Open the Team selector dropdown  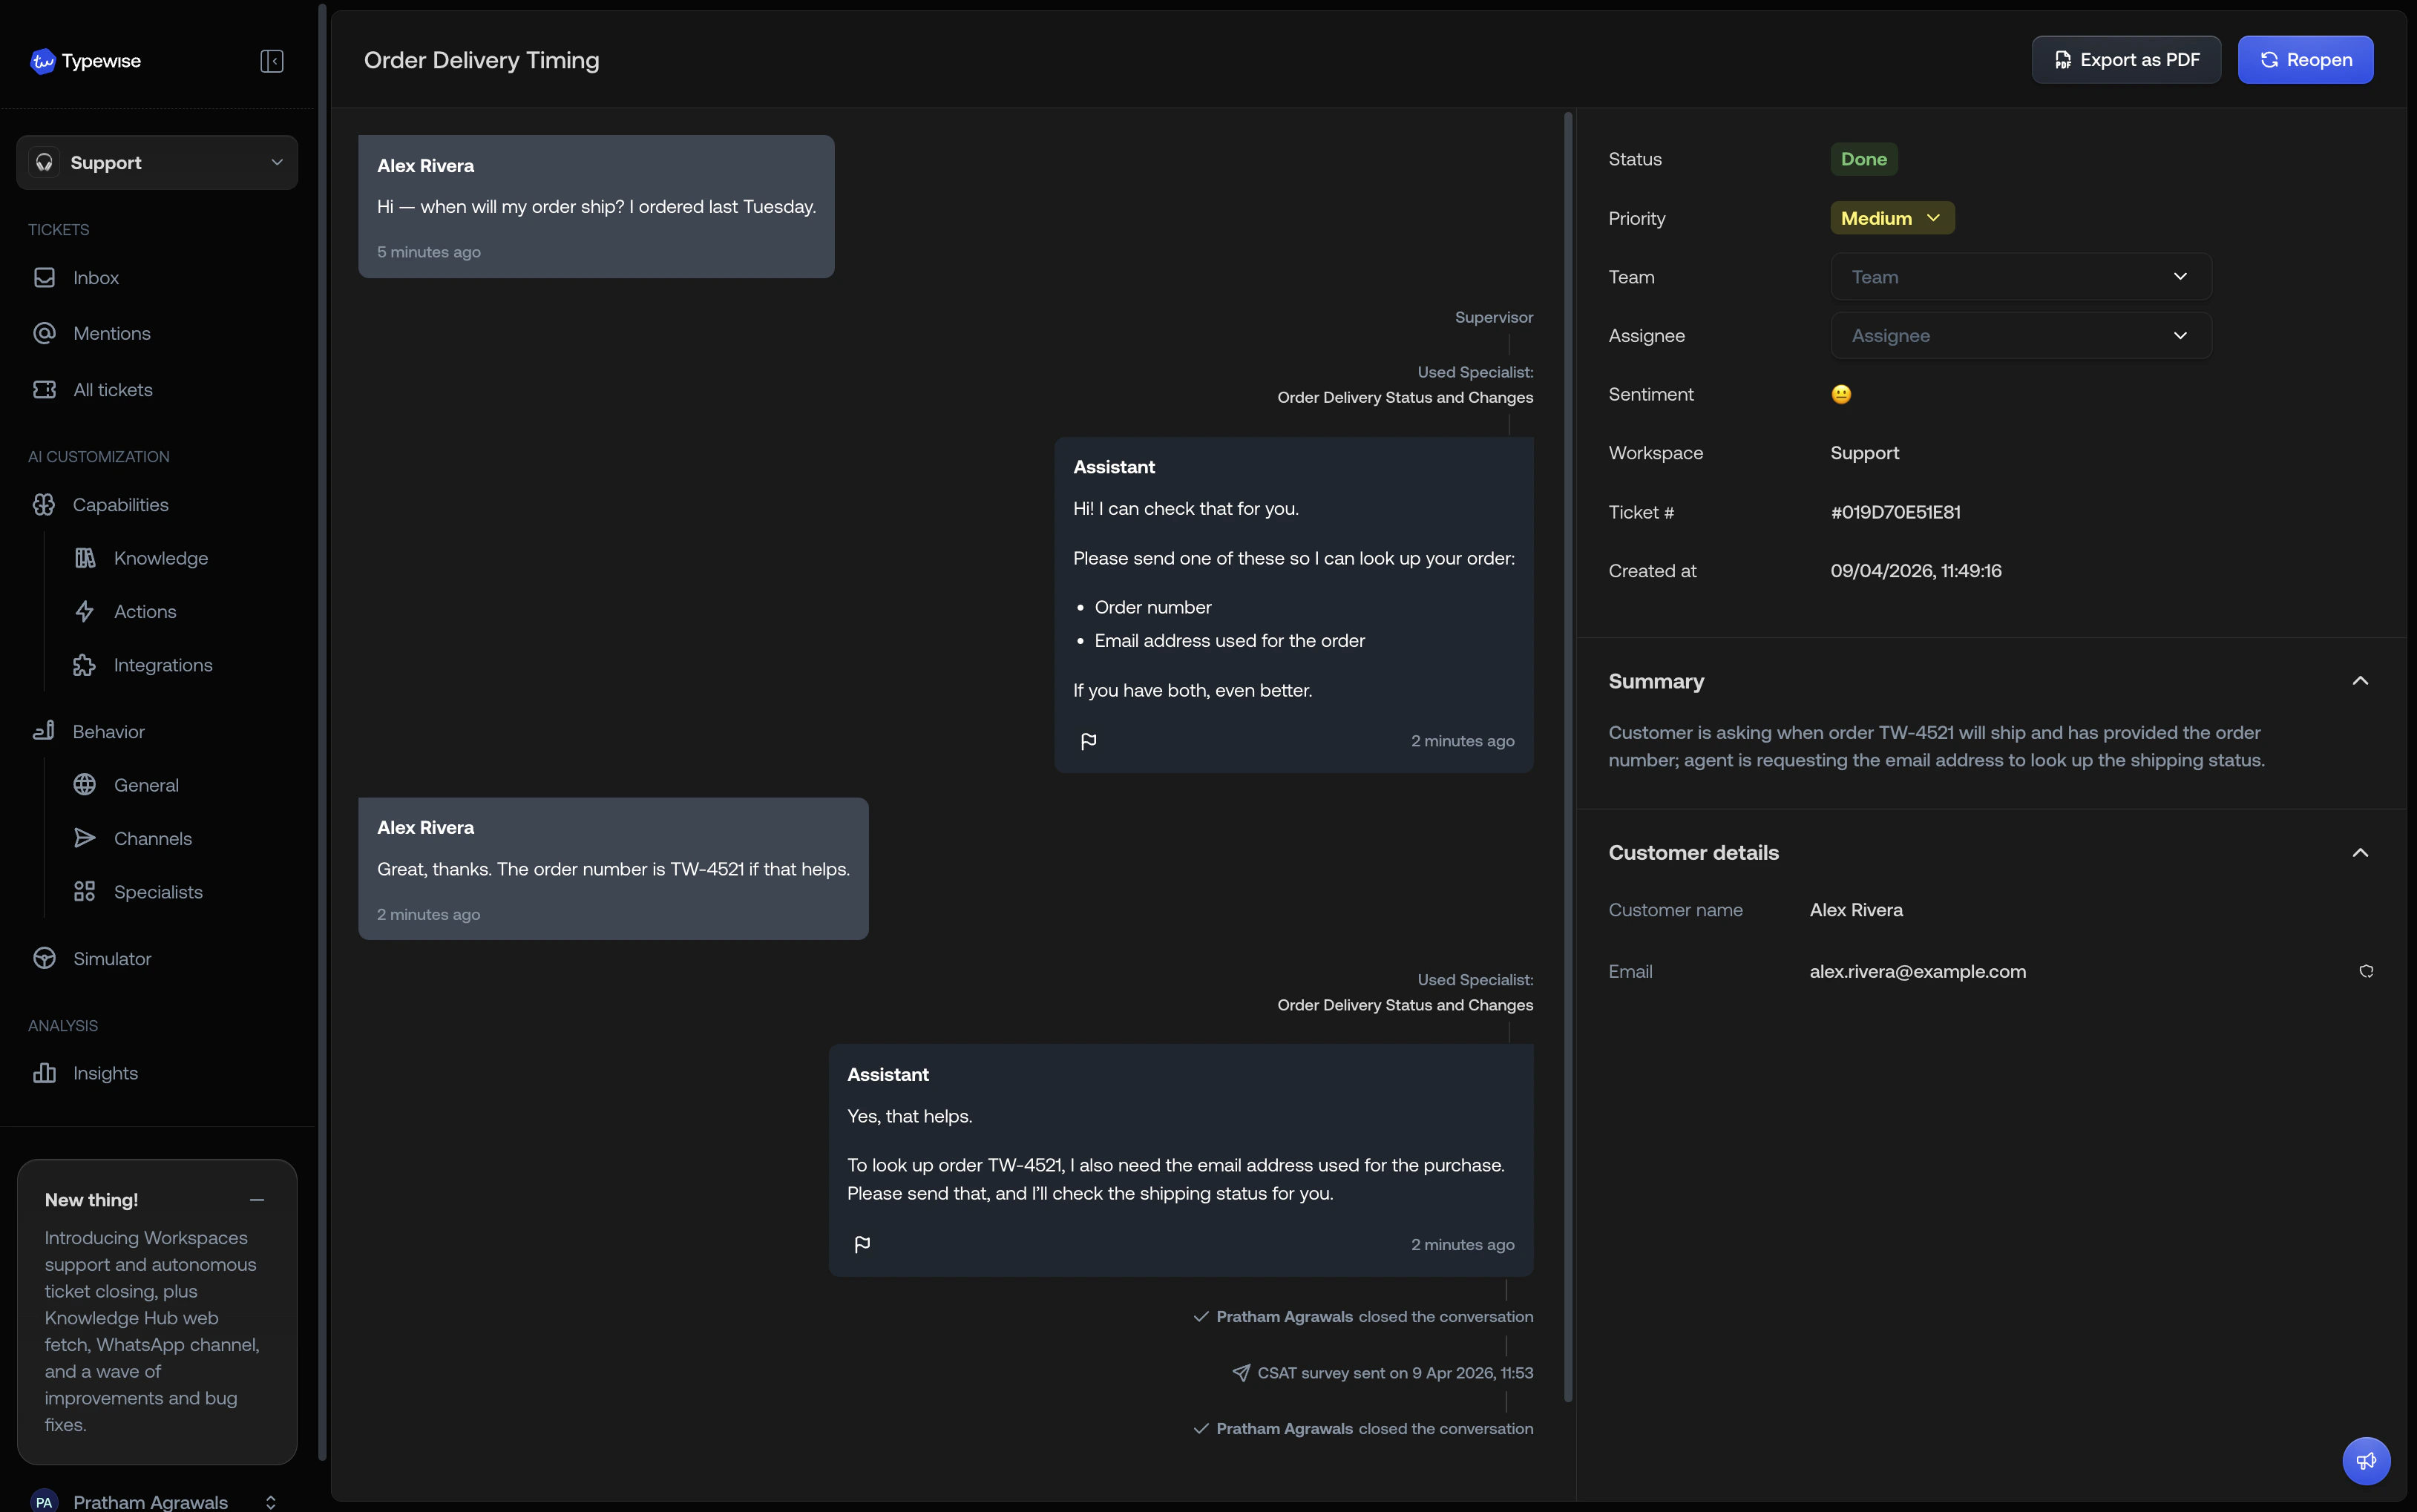(x=2020, y=277)
